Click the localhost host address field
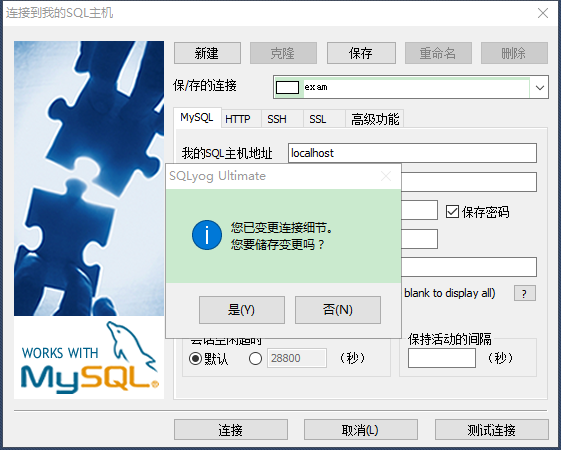 (412, 153)
